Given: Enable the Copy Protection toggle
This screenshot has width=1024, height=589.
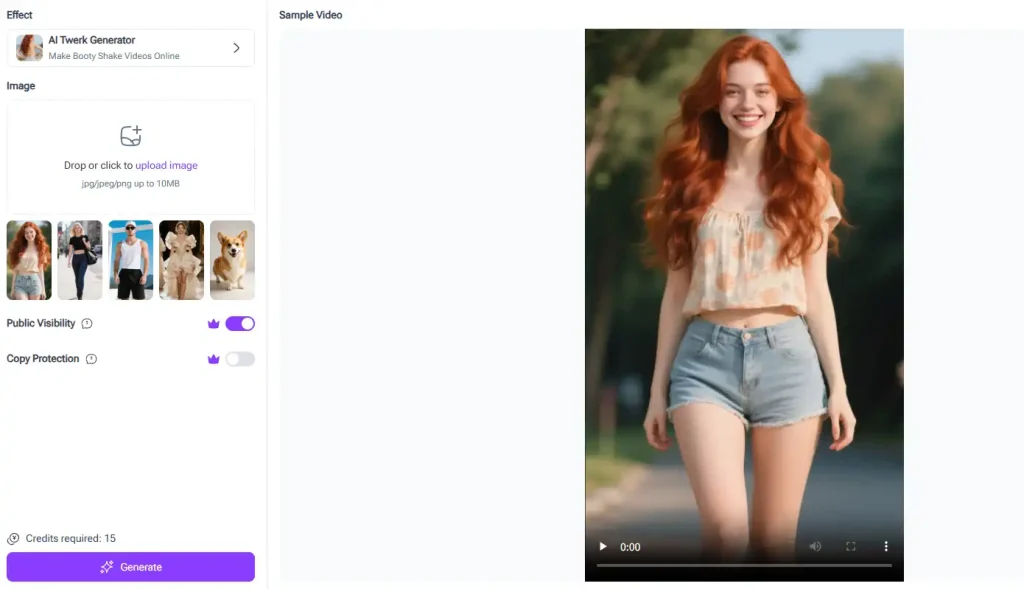Looking at the screenshot, I should click(x=238, y=358).
